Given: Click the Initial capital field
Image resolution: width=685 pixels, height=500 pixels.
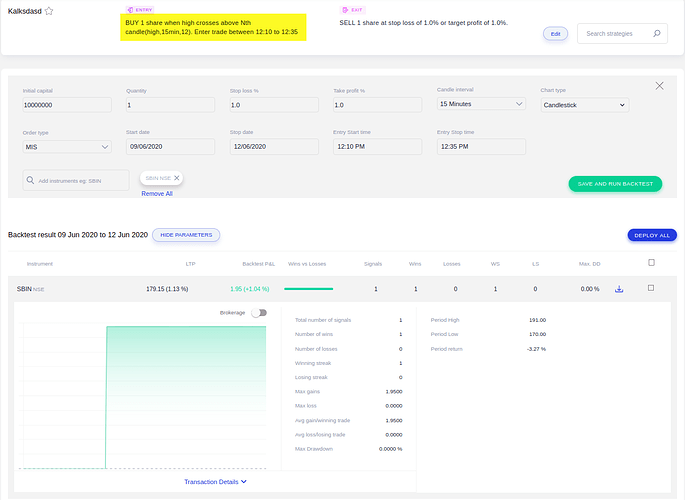Looking at the screenshot, I should [x=67, y=105].
